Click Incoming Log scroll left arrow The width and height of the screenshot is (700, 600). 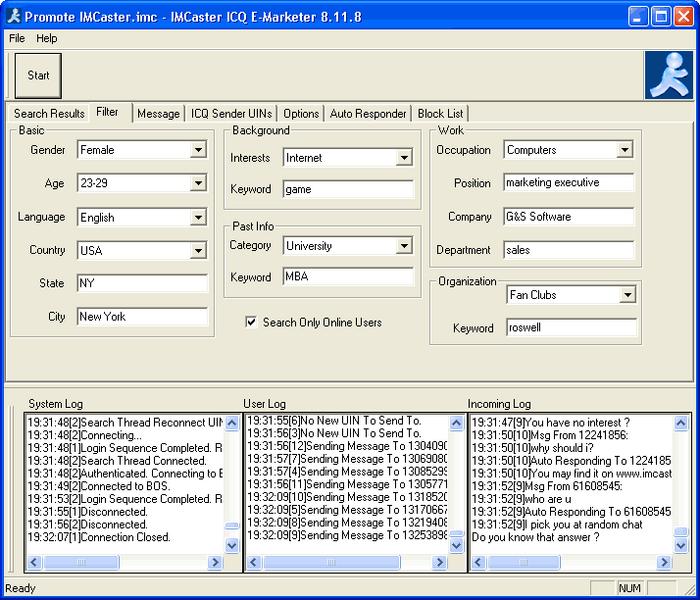479,562
